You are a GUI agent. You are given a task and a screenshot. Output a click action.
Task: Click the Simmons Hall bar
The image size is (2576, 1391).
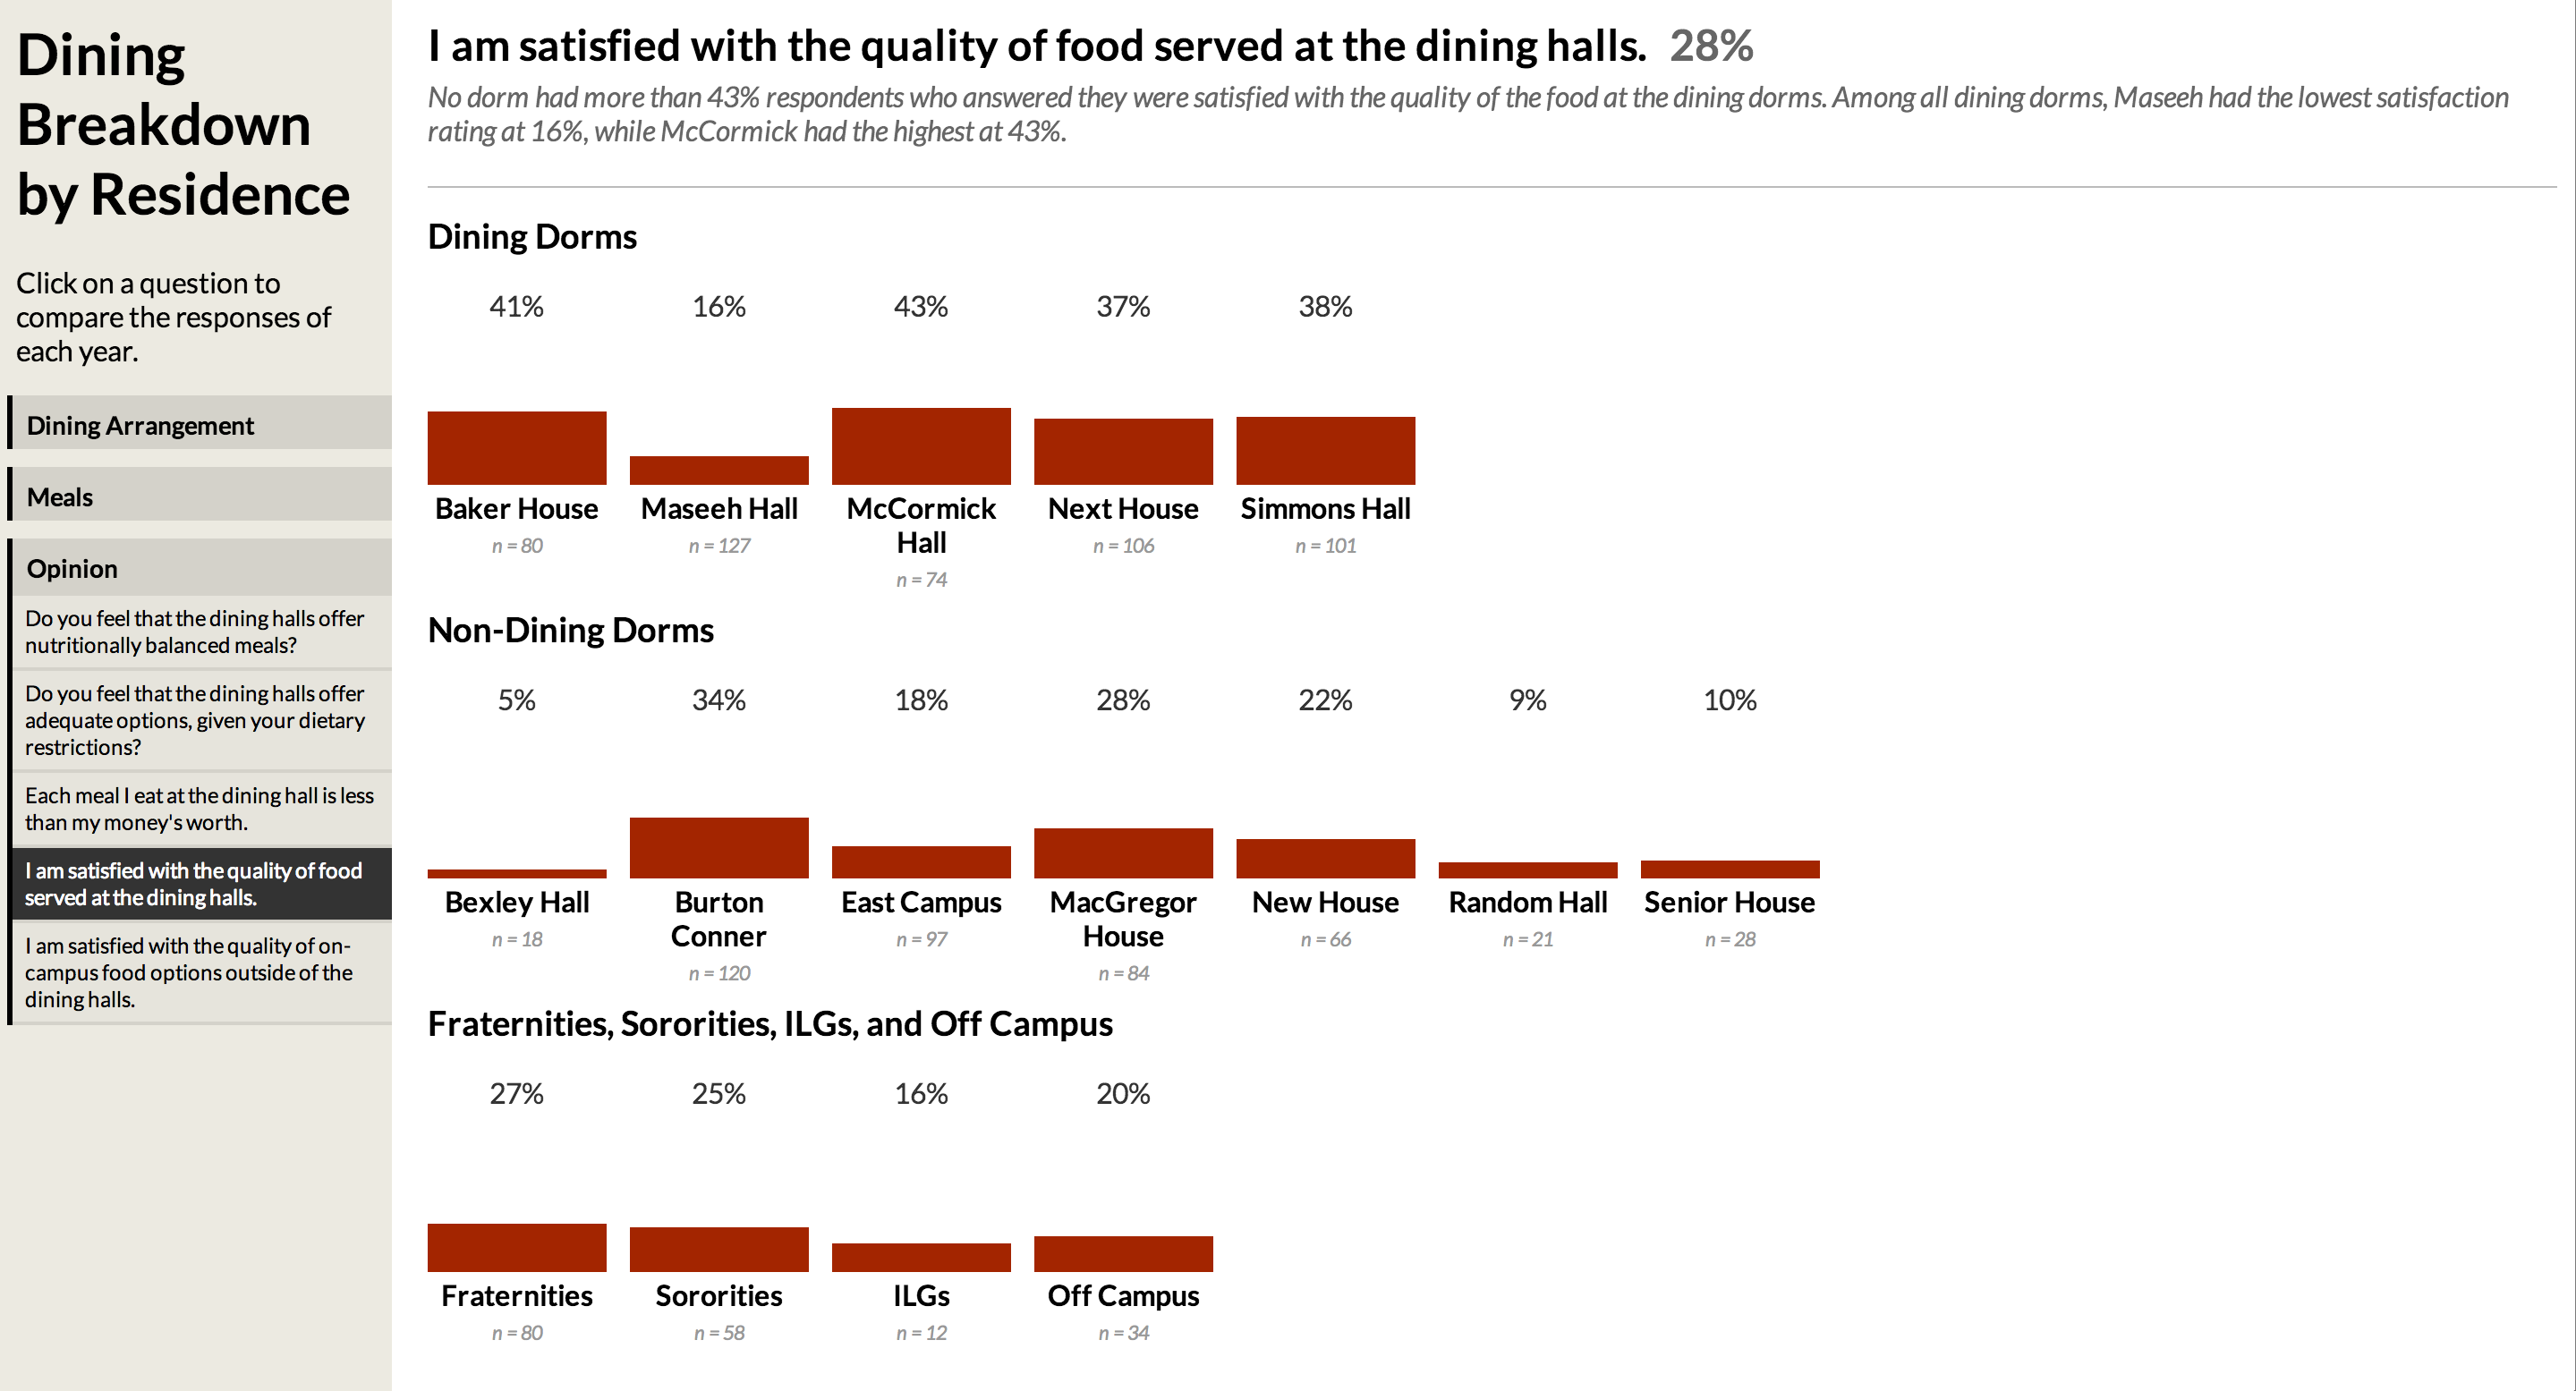pyautogui.click(x=1325, y=450)
